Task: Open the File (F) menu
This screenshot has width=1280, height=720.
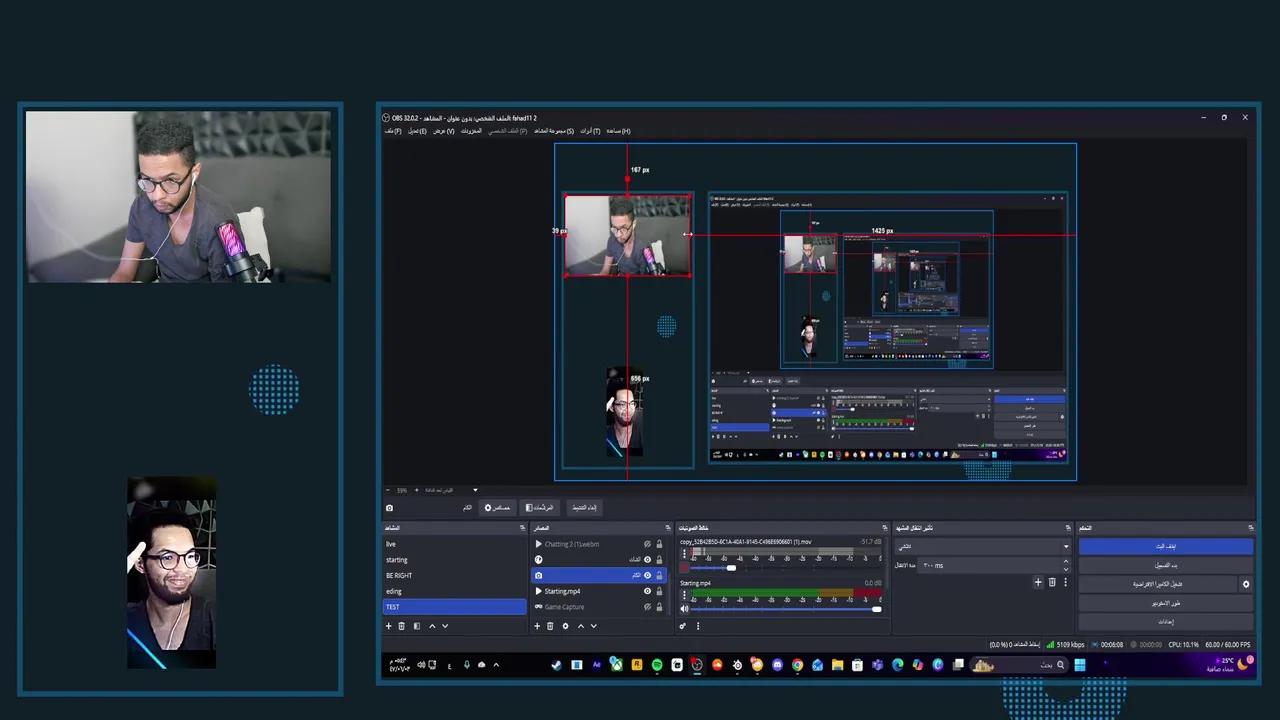Action: click(x=392, y=131)
